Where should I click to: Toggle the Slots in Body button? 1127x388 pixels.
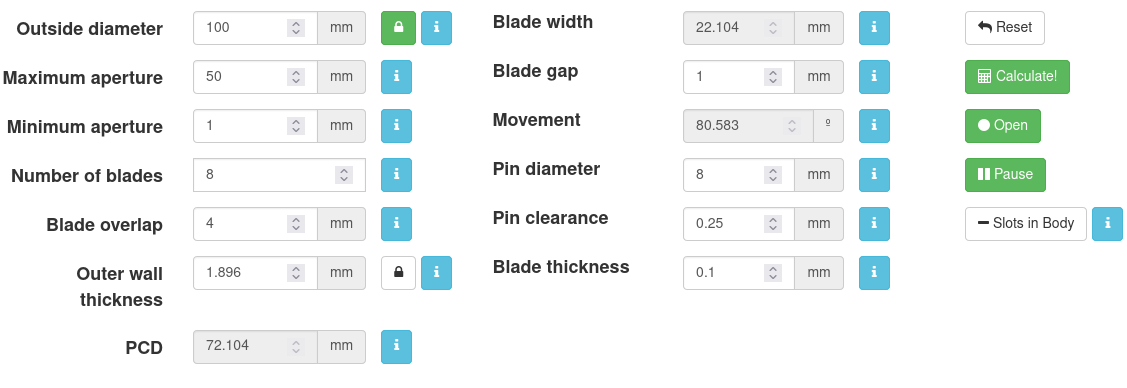pos(1026,223)
